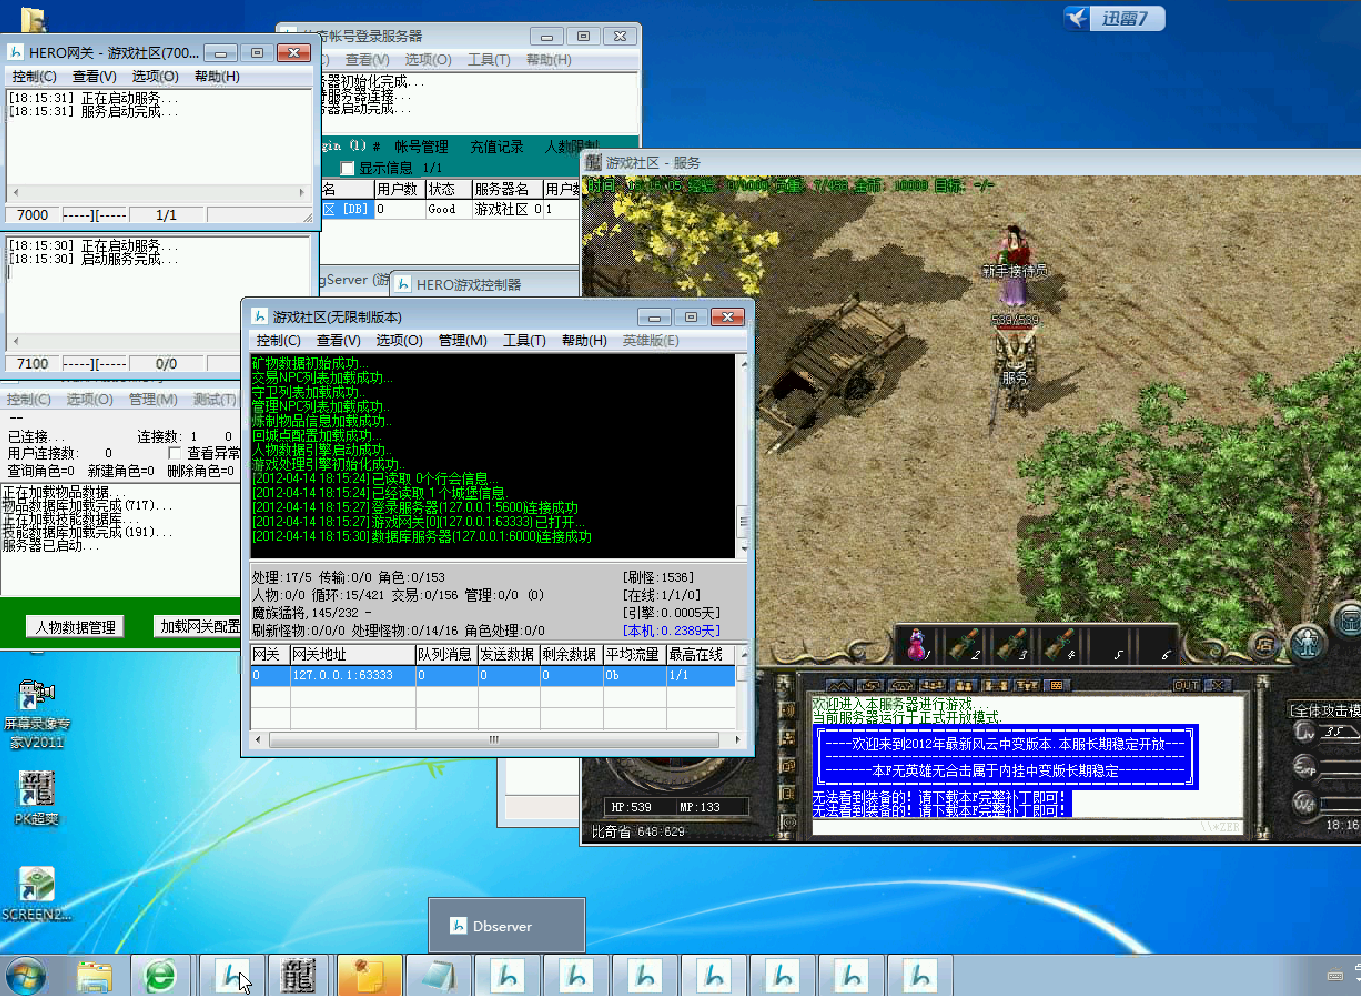Click horizontal scrollbar of the gateway table

click(493, 740)
